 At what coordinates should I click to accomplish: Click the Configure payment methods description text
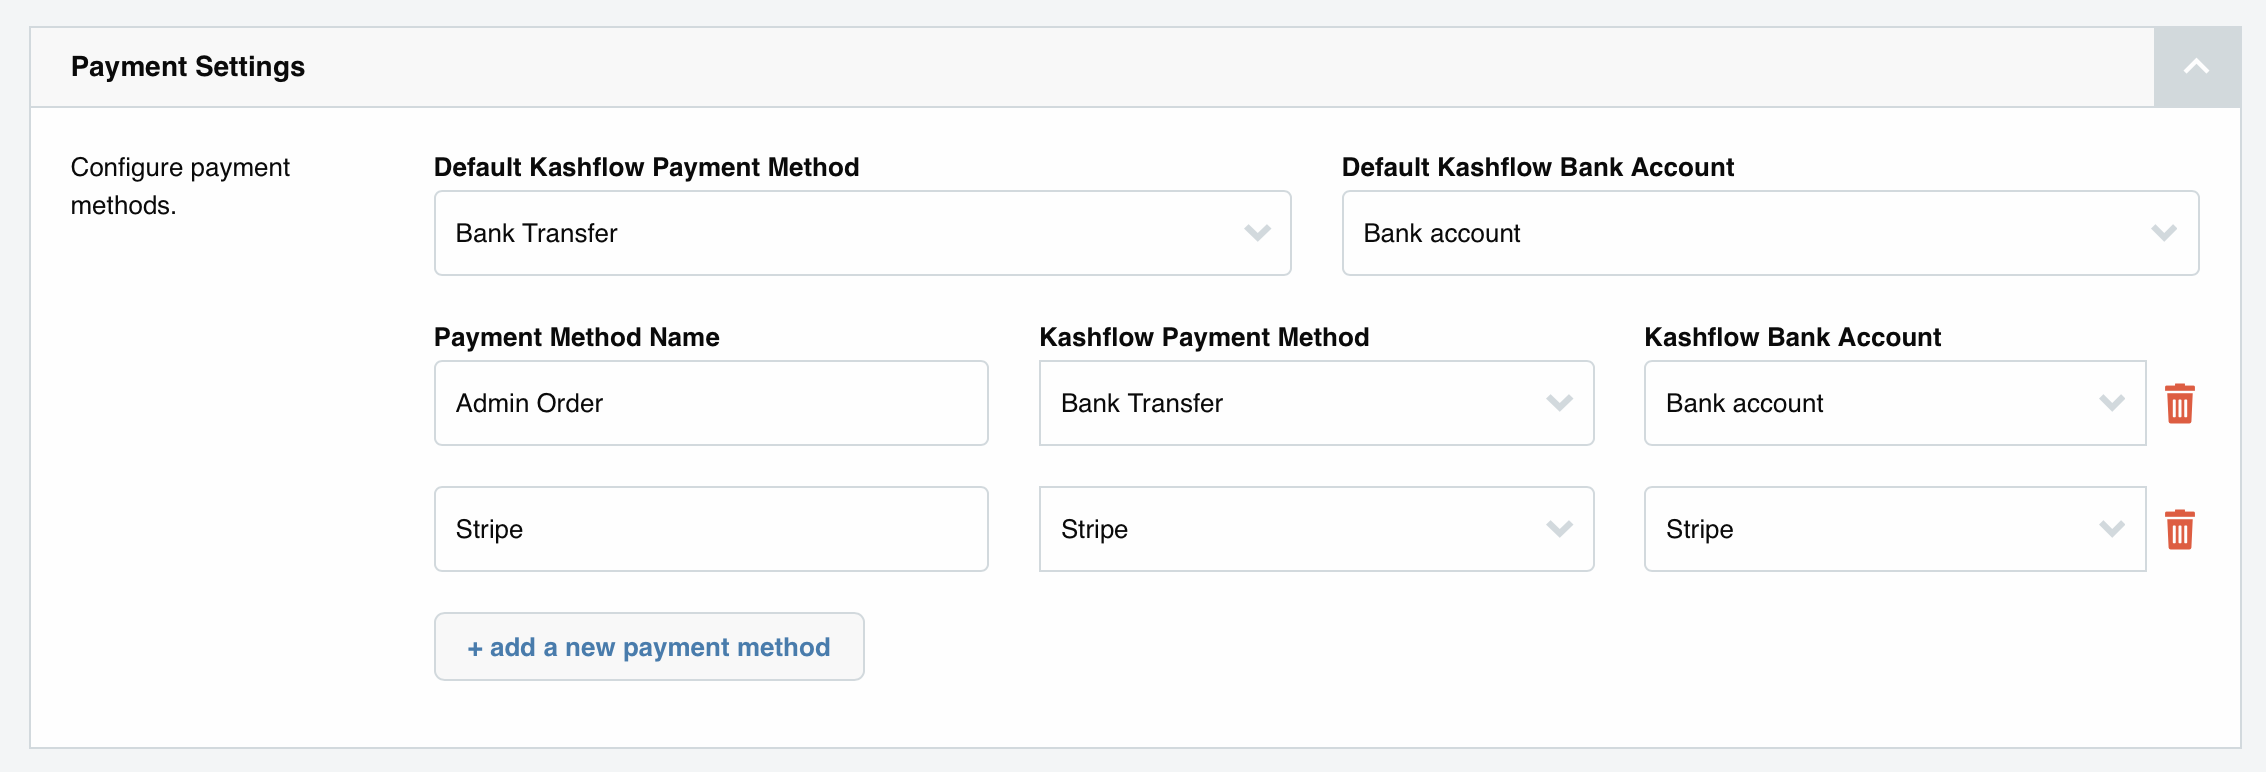tap(180, 186)
